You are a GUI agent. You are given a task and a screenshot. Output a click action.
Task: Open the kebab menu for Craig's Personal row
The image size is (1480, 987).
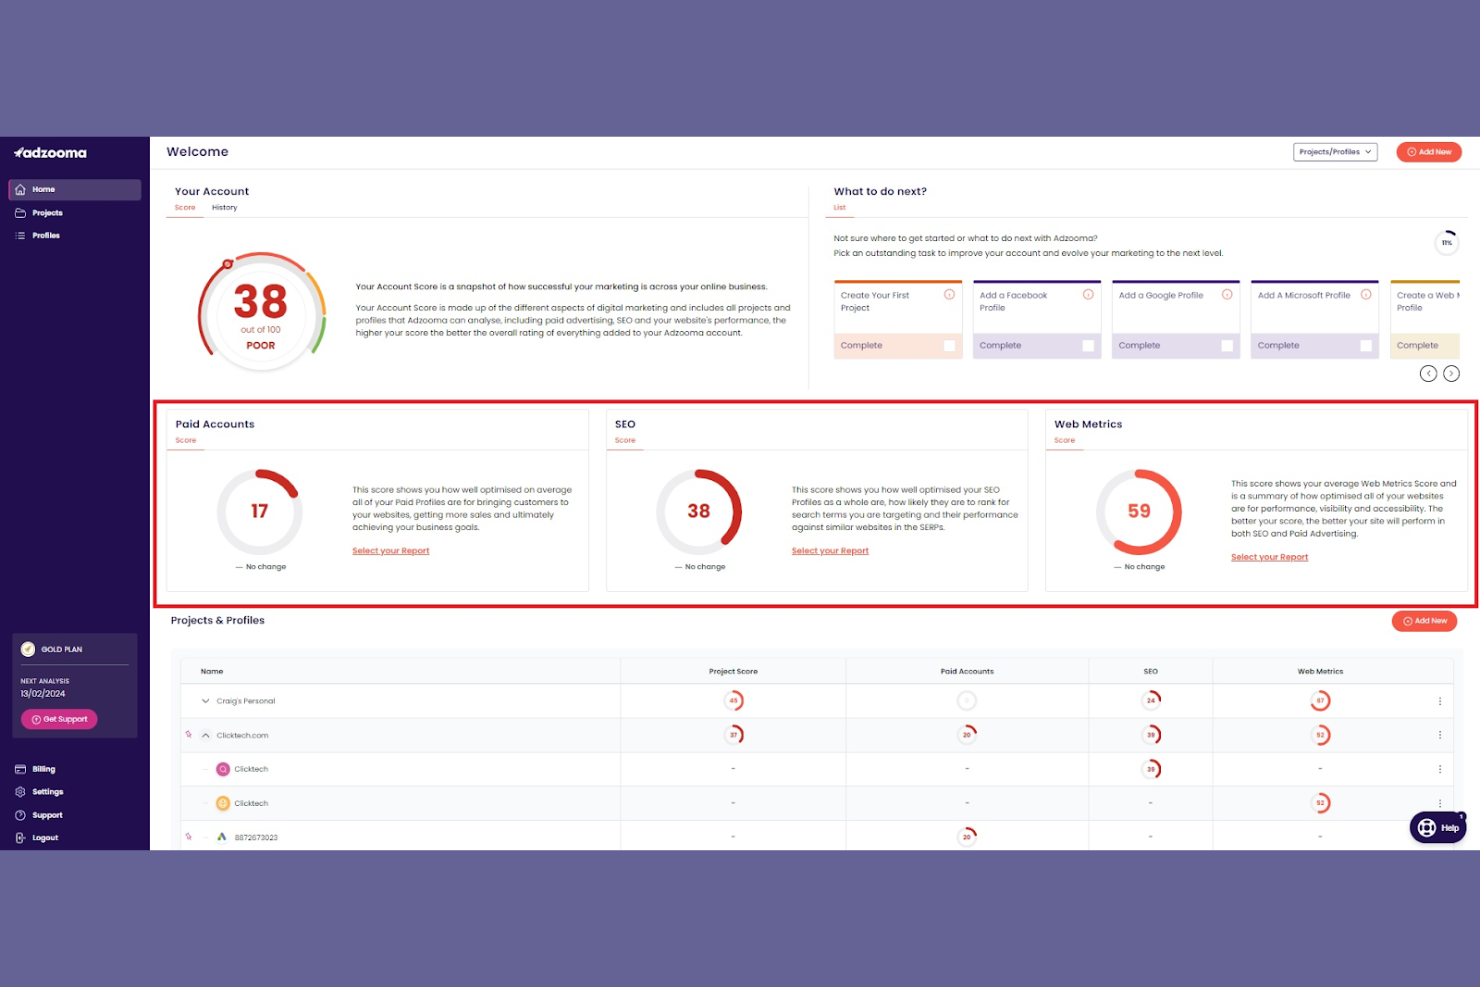tap(1440, 700)
